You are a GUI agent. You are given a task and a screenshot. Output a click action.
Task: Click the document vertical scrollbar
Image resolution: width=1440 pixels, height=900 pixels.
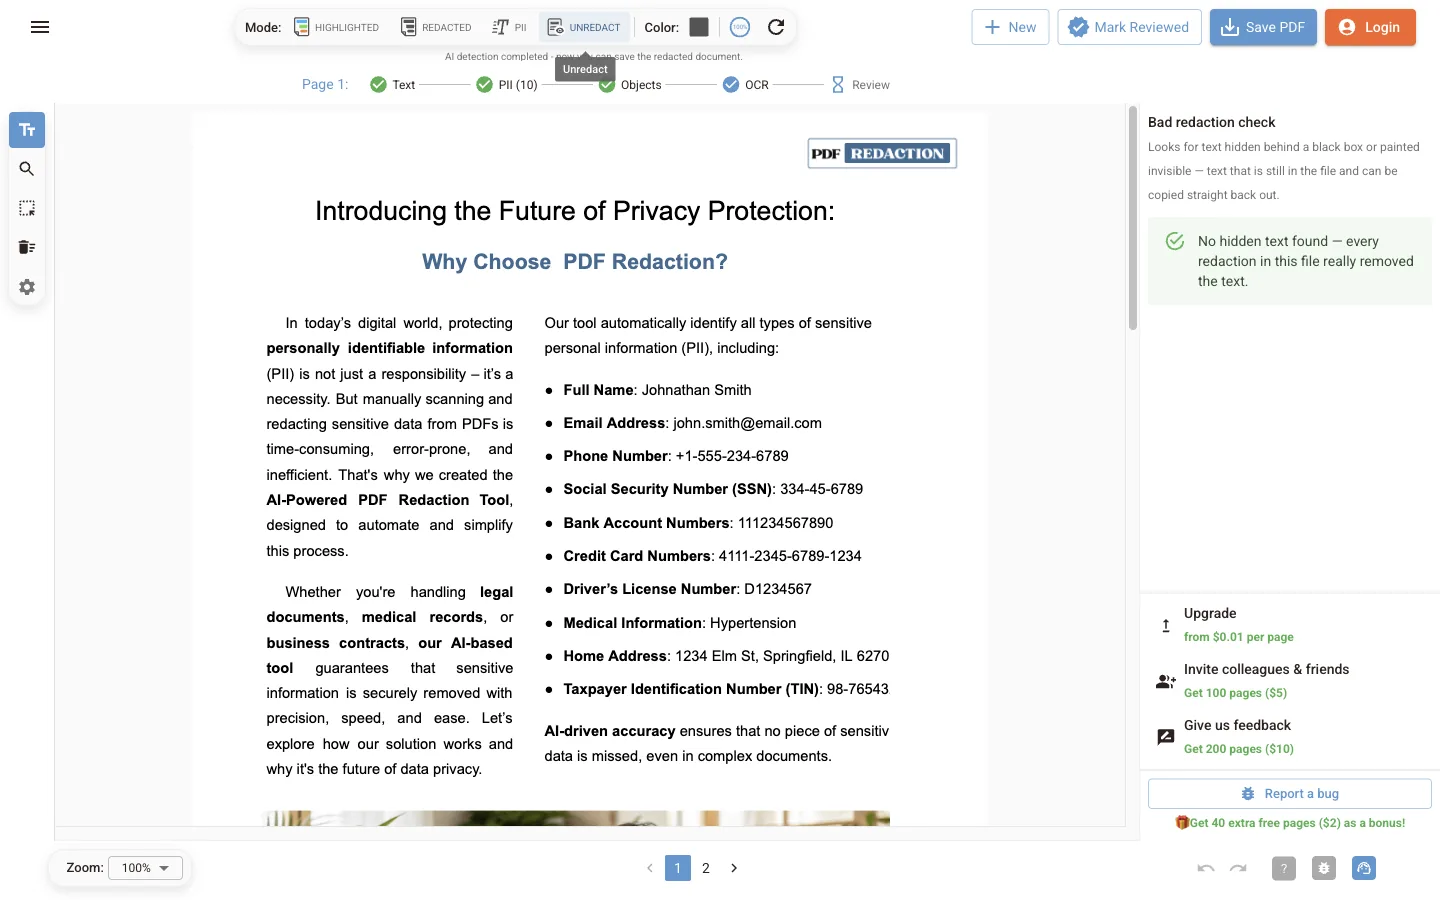pyautogui.click(x=1133, y=218)
